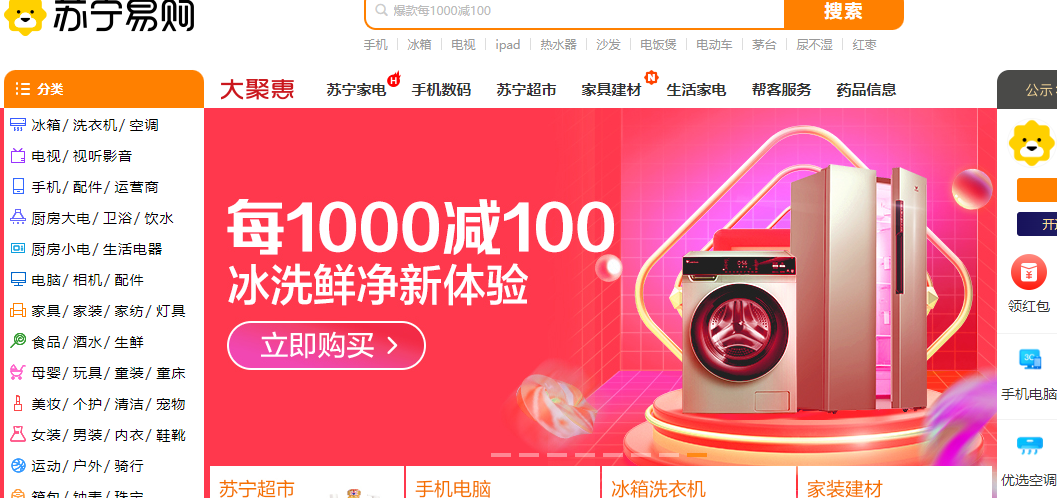Click the phone icon beside 手机
The width and height of the screenshot is (1057, 498).
18,187
